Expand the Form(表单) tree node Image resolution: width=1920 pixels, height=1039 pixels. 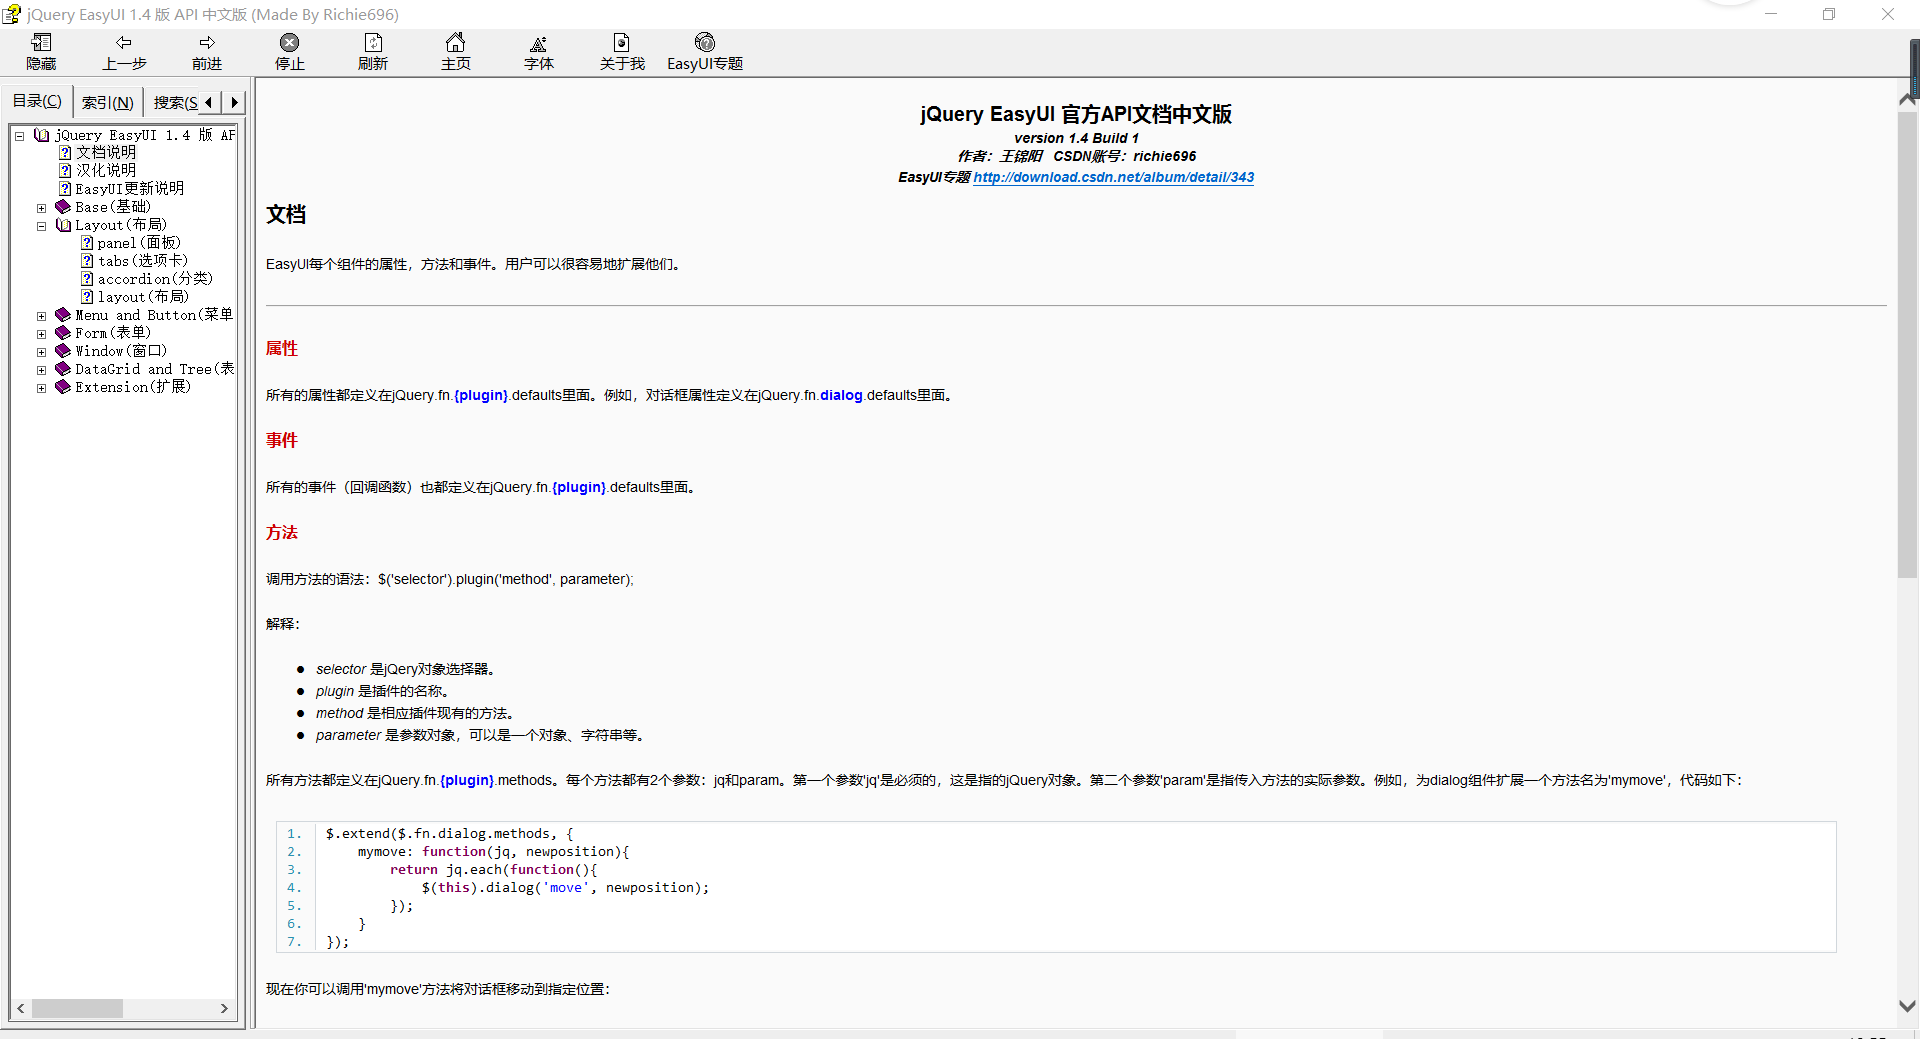click(x=41, y=334)
